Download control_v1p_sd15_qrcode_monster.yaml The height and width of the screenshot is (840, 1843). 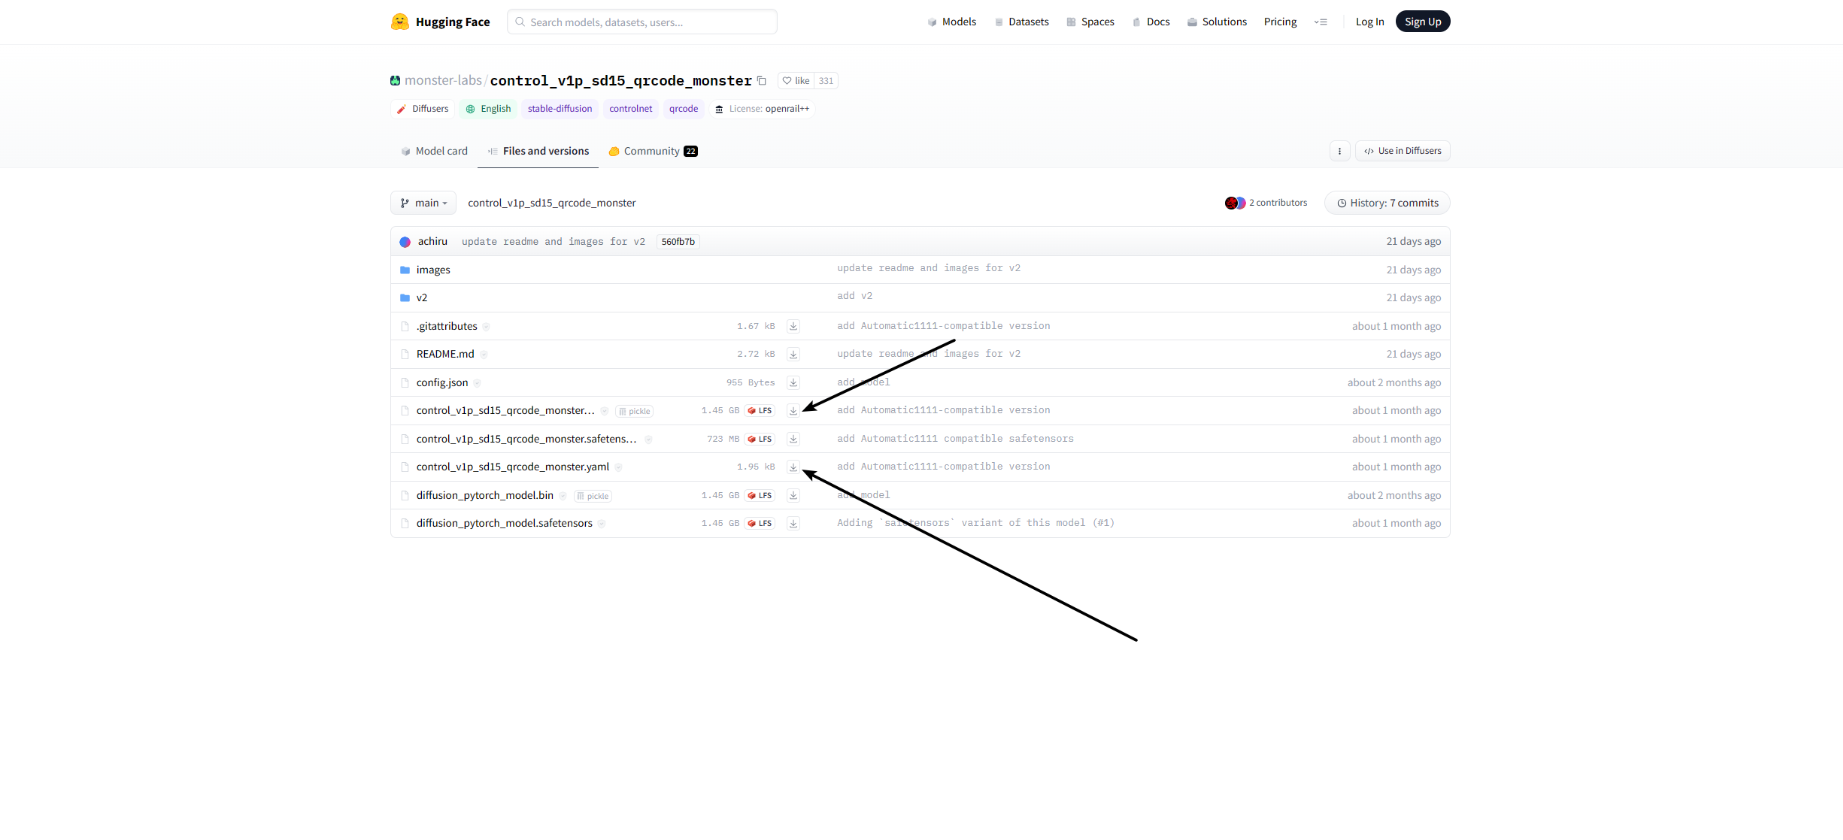793,467
